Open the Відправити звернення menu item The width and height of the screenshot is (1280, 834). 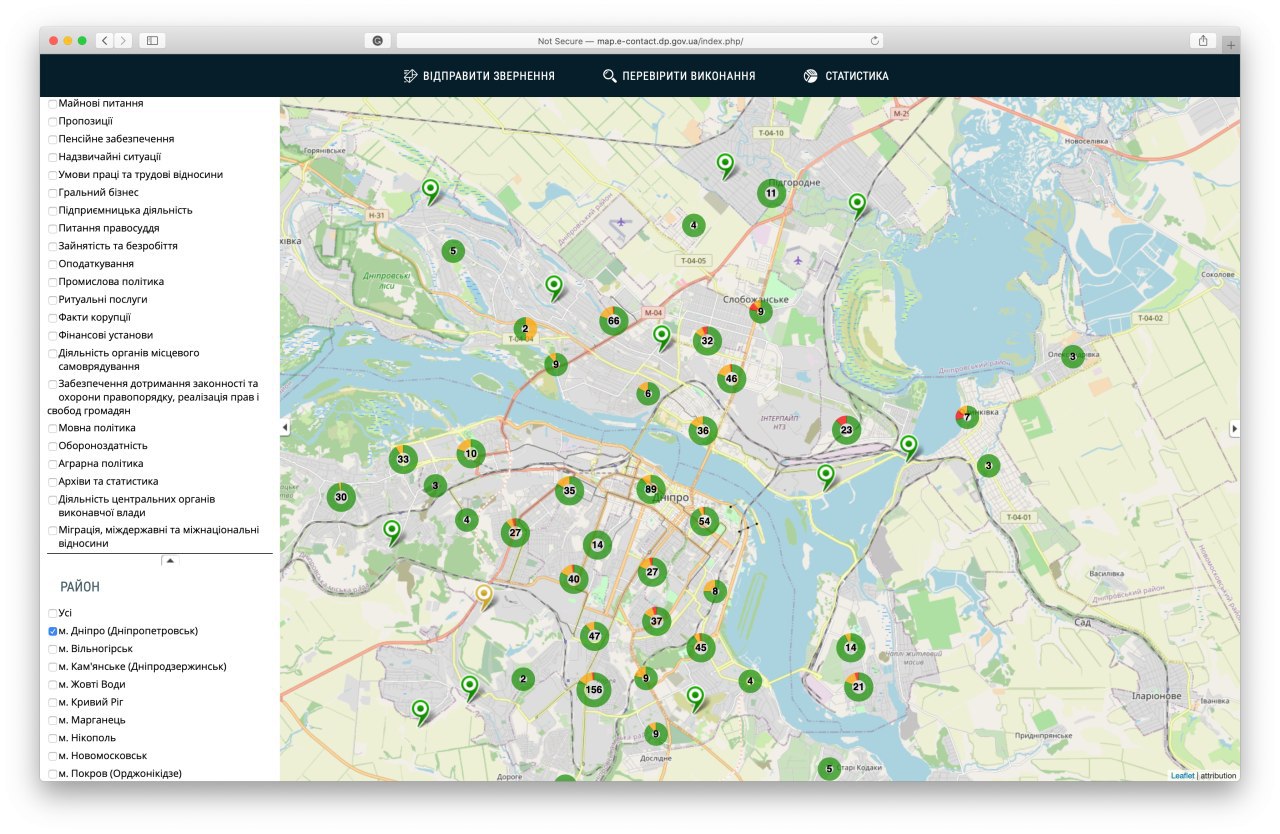point(479,76)
